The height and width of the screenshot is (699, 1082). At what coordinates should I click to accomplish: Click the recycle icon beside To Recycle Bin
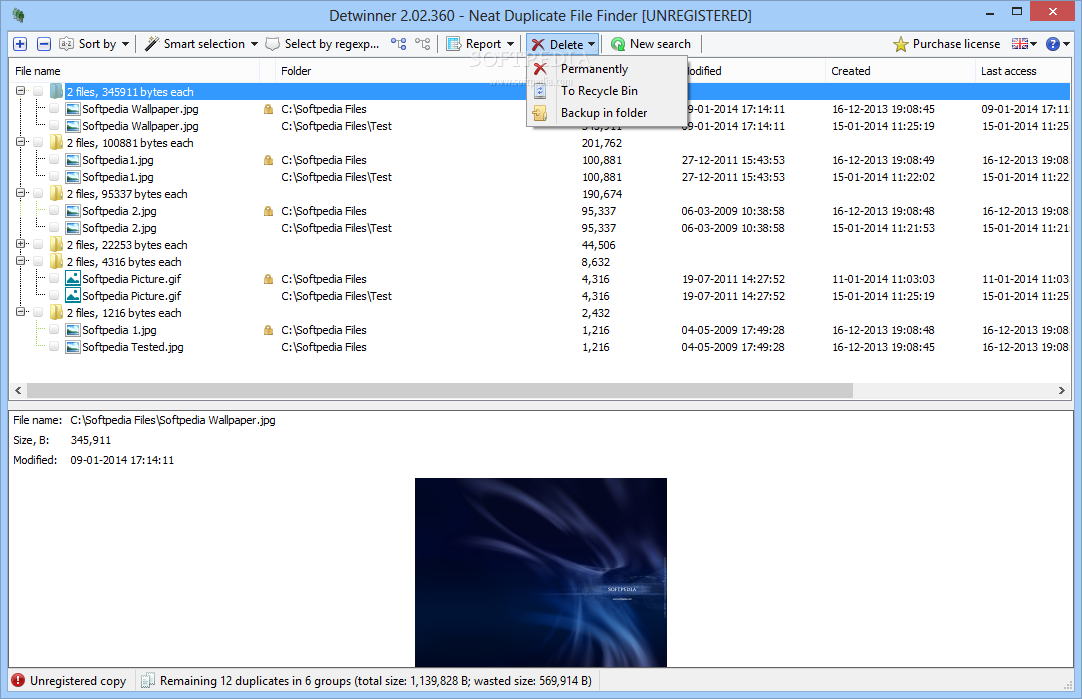click(540, 91)
